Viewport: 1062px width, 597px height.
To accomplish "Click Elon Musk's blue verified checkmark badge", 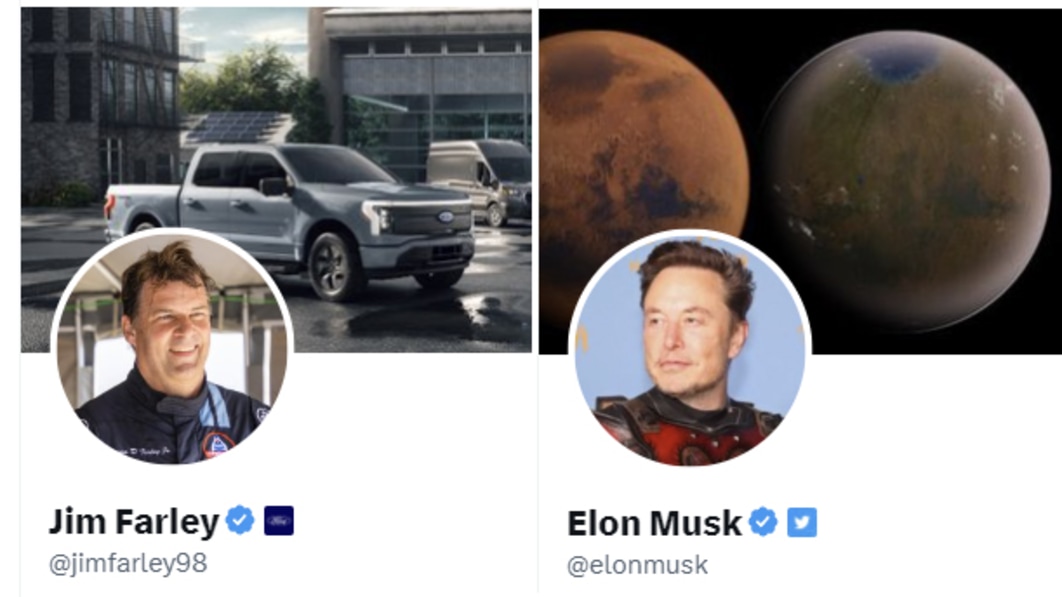I will 763,522.
